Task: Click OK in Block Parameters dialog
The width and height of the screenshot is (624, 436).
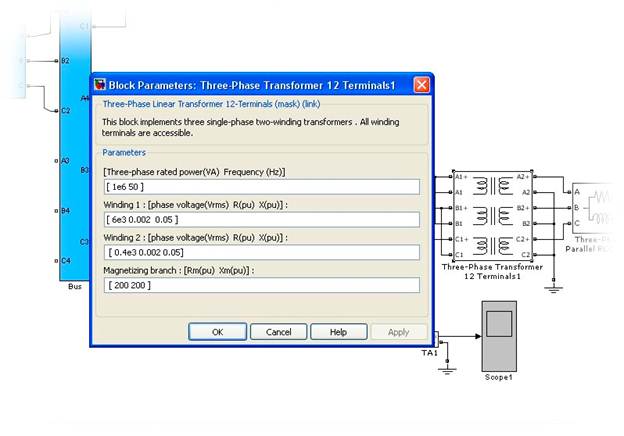Action: [x=217, y=332]
